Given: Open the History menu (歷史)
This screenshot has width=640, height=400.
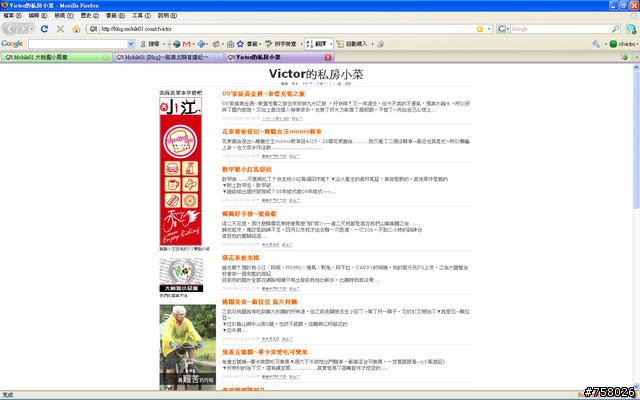Looking at the screenshot, I should coord(89,16).
